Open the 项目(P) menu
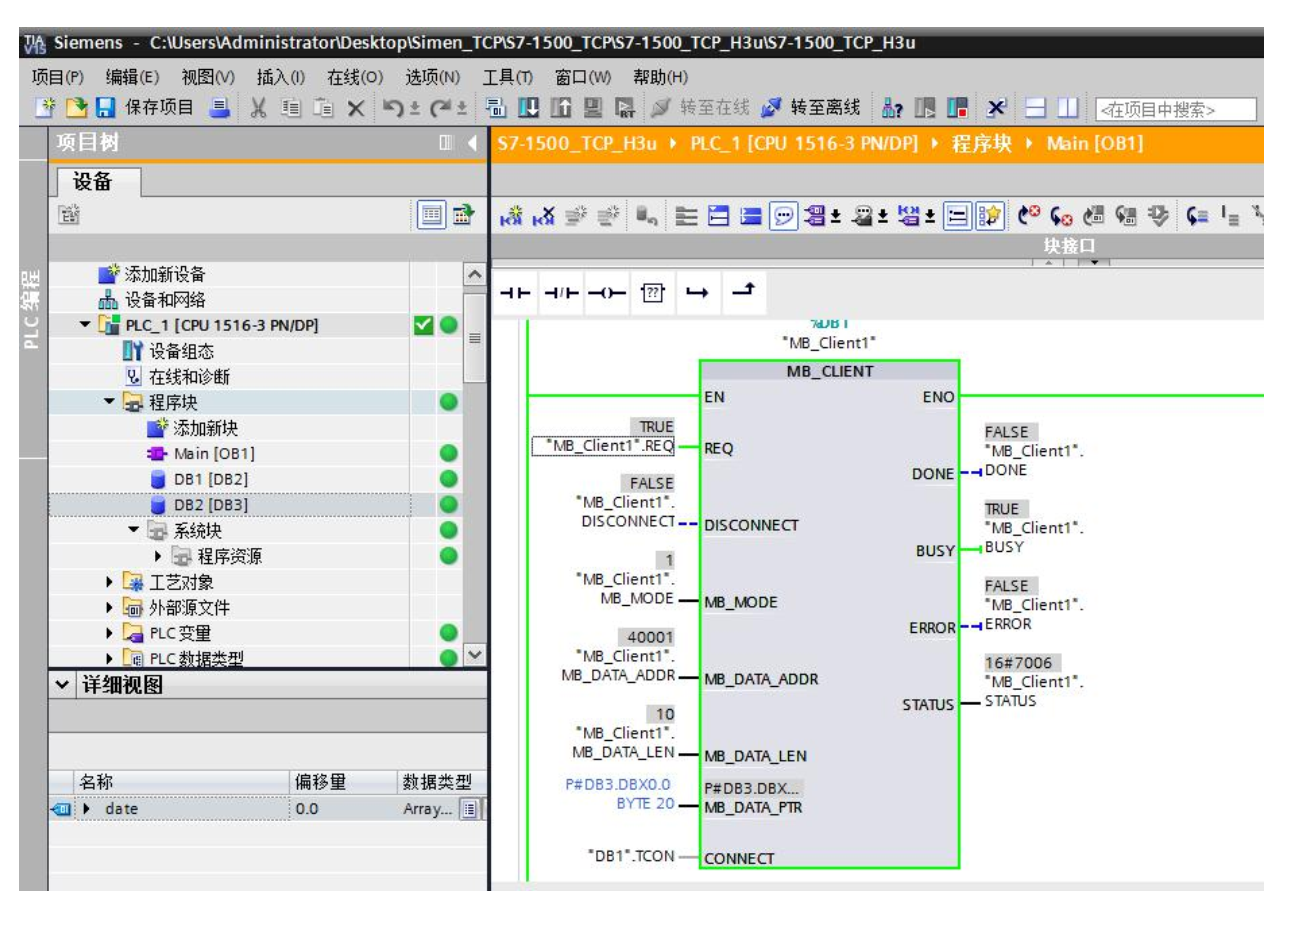The width and height of the screenshot is (1304, 929). tap(57, 77)
